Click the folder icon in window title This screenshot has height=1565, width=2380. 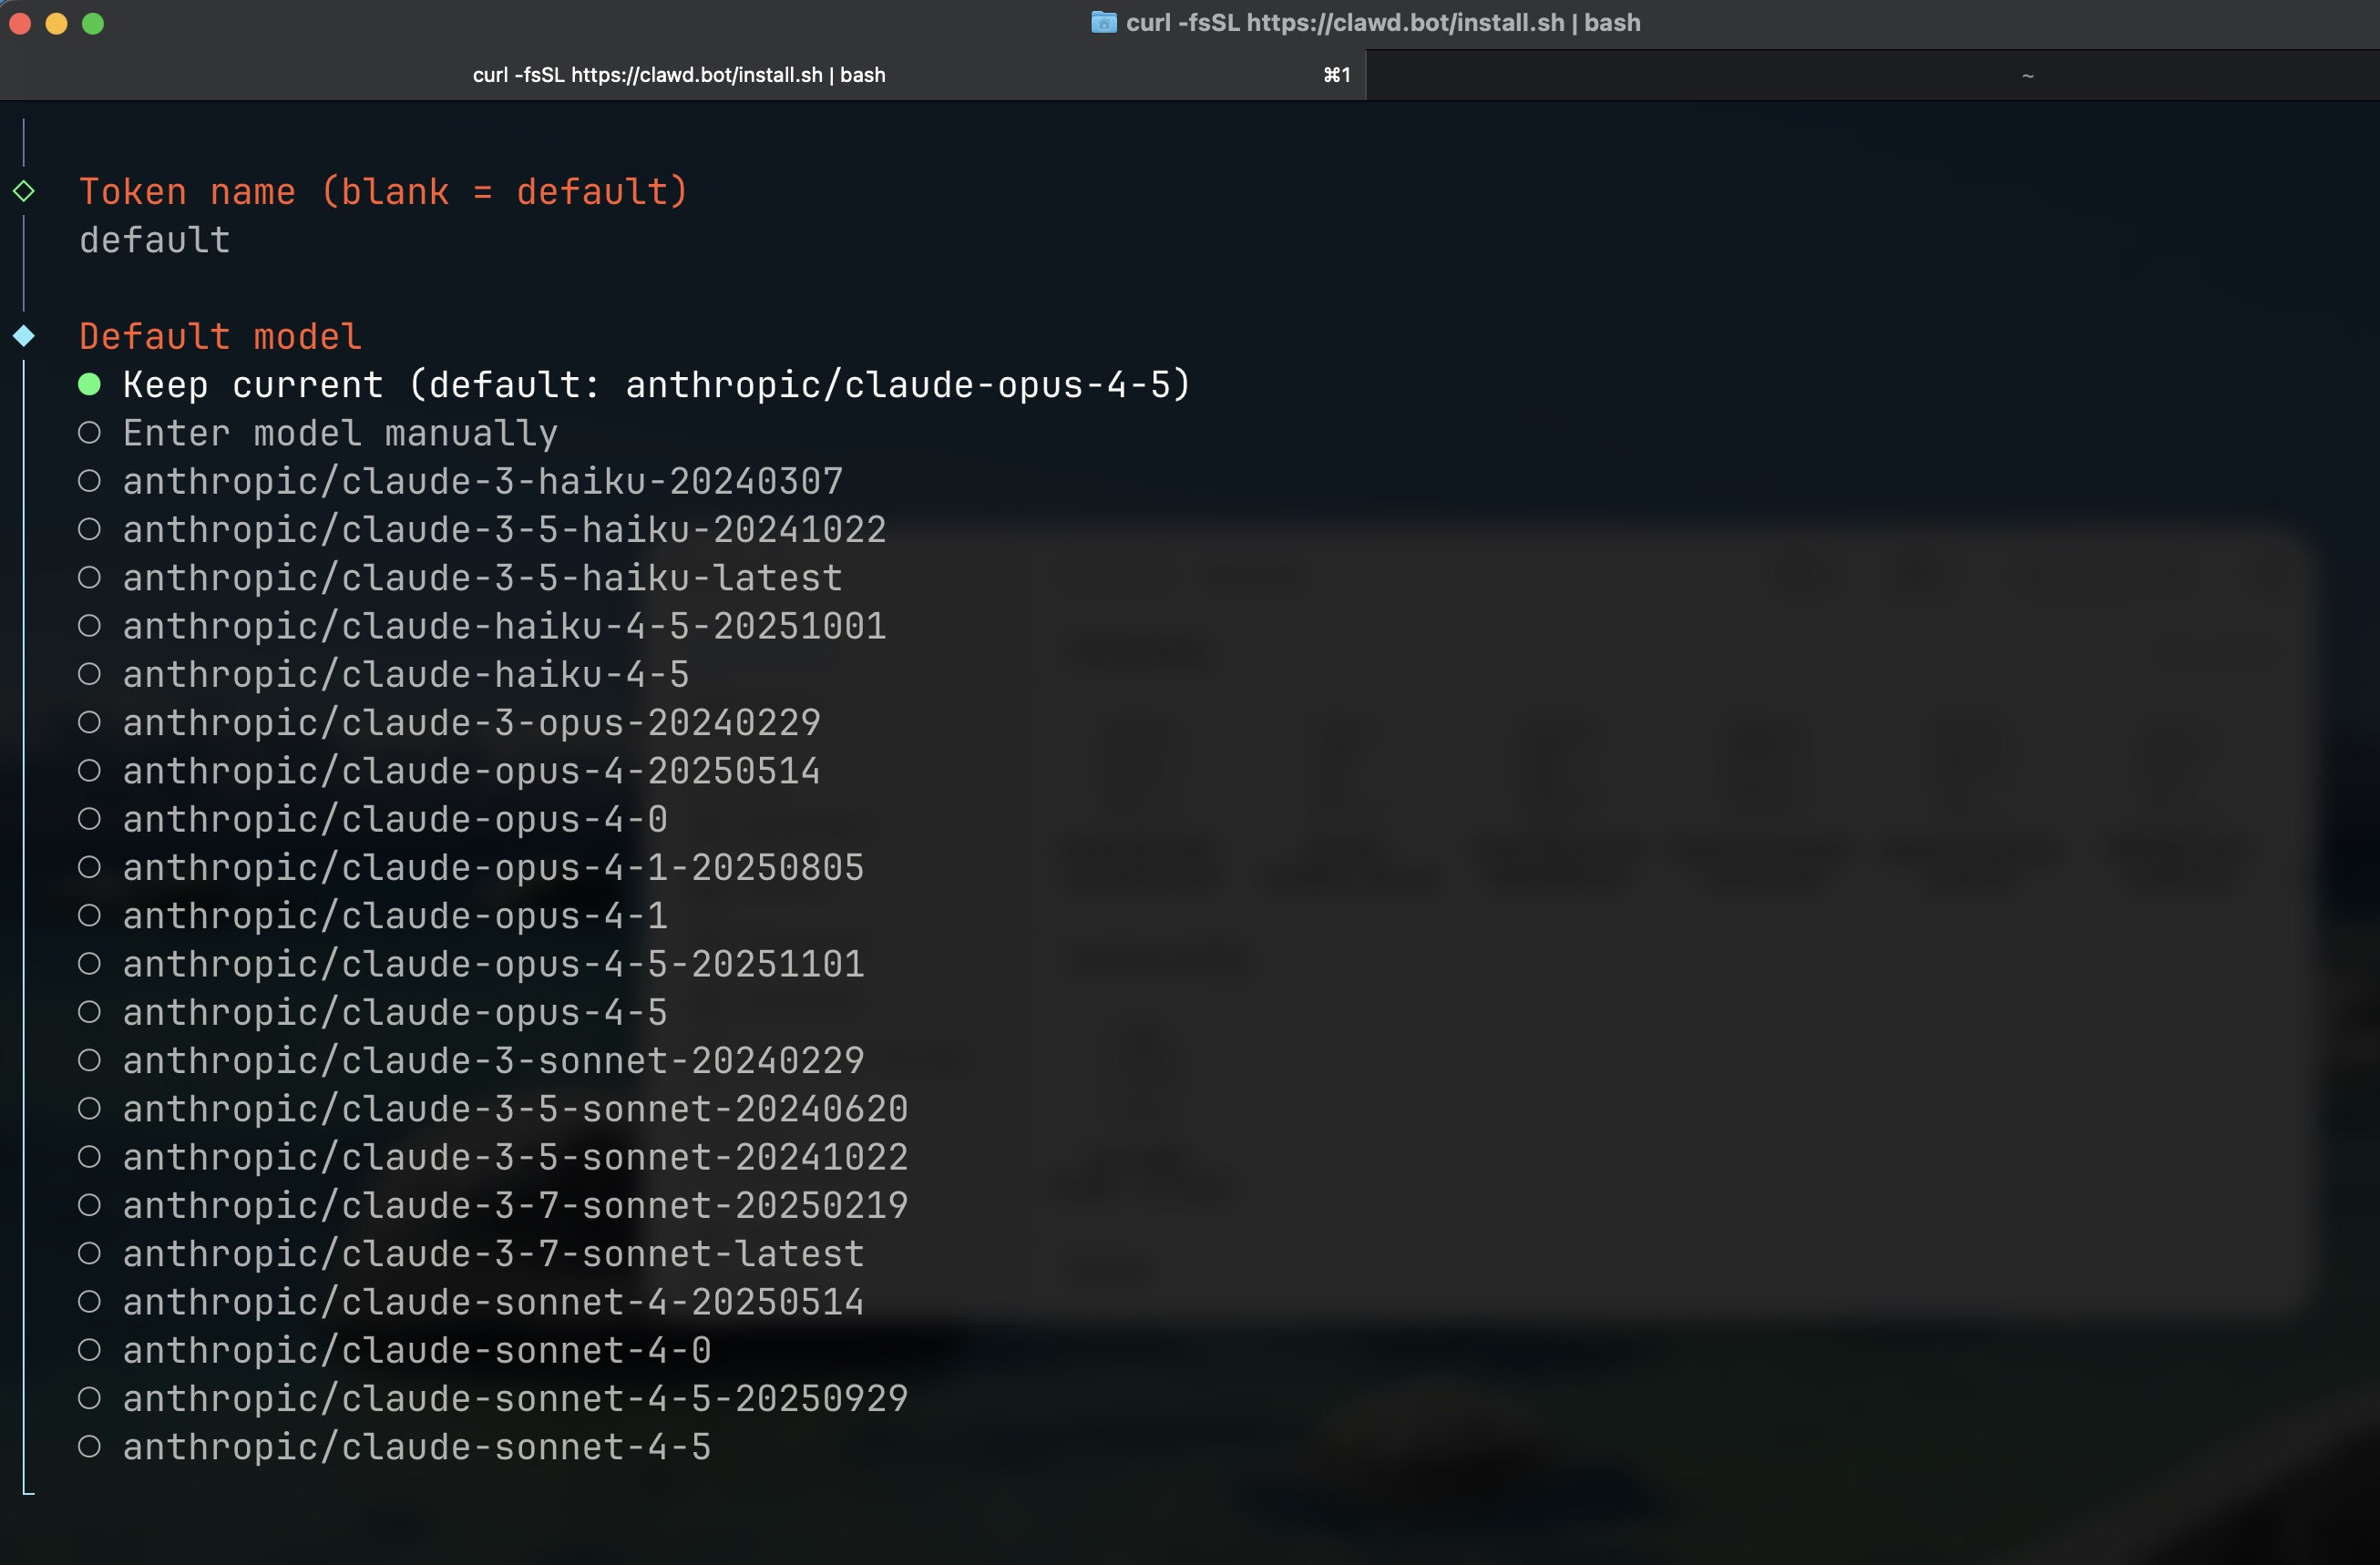coord(1103,22)
